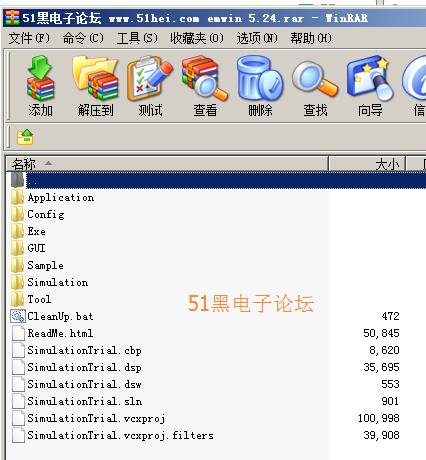Click the 删除 (Delete) trash icon
This screenshot has height=460, width=426.
(260, 86)
